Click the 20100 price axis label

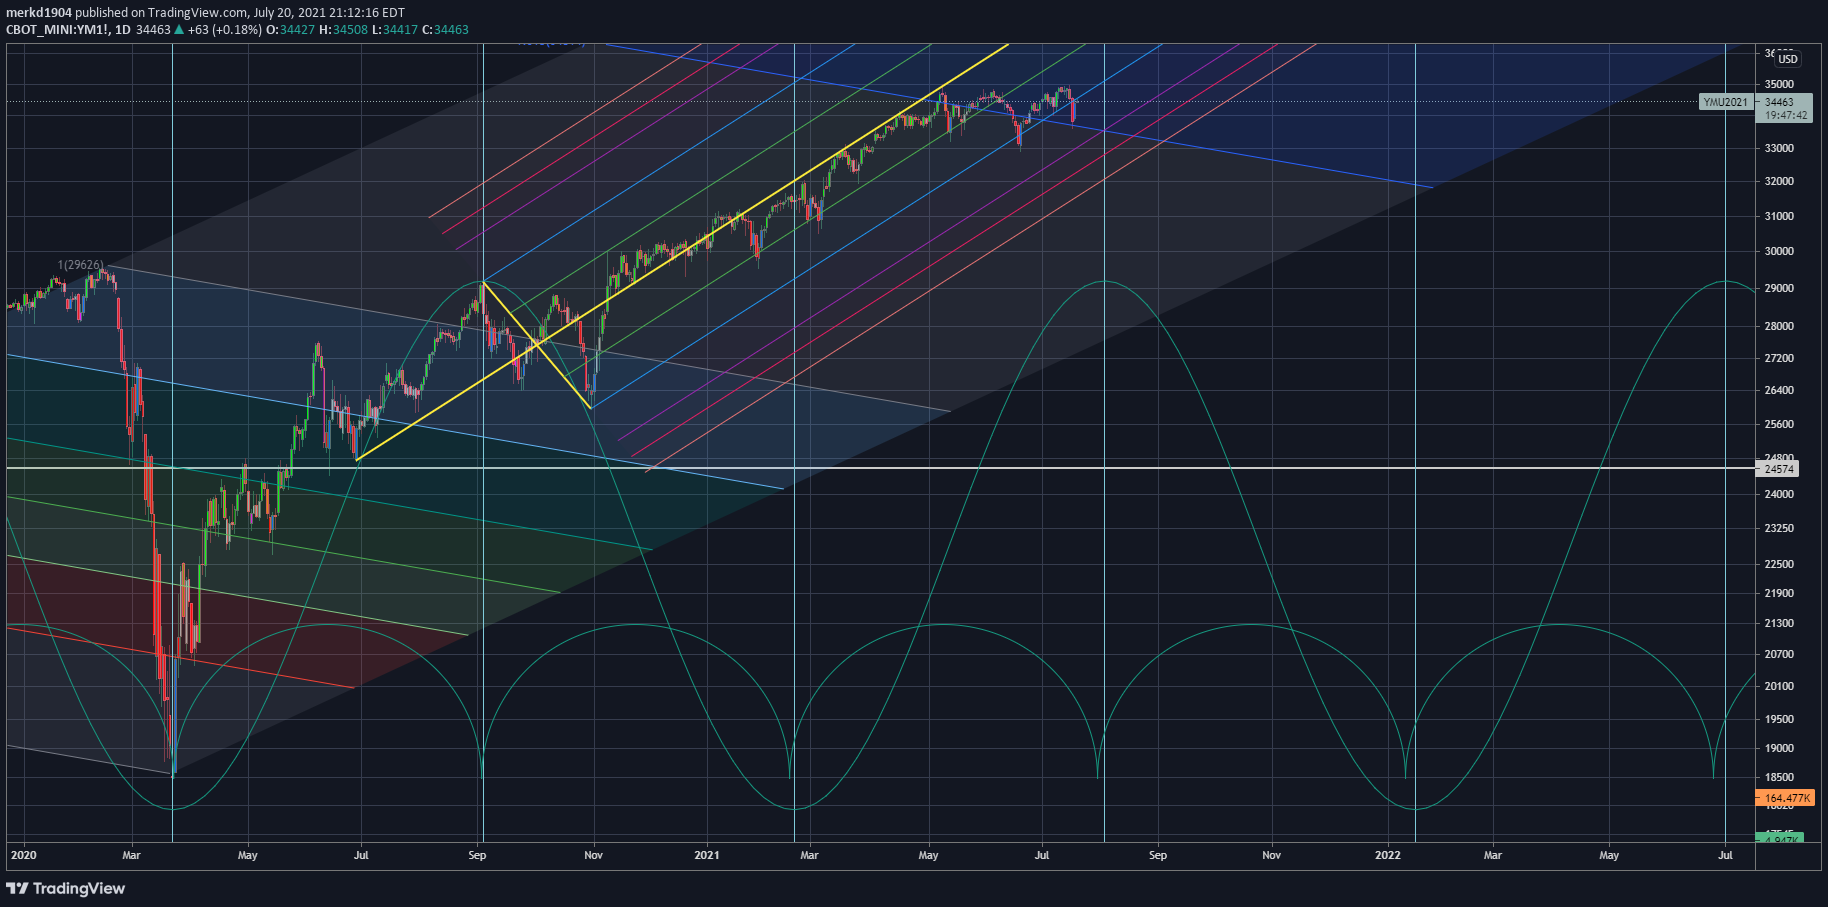(1779, 686)
